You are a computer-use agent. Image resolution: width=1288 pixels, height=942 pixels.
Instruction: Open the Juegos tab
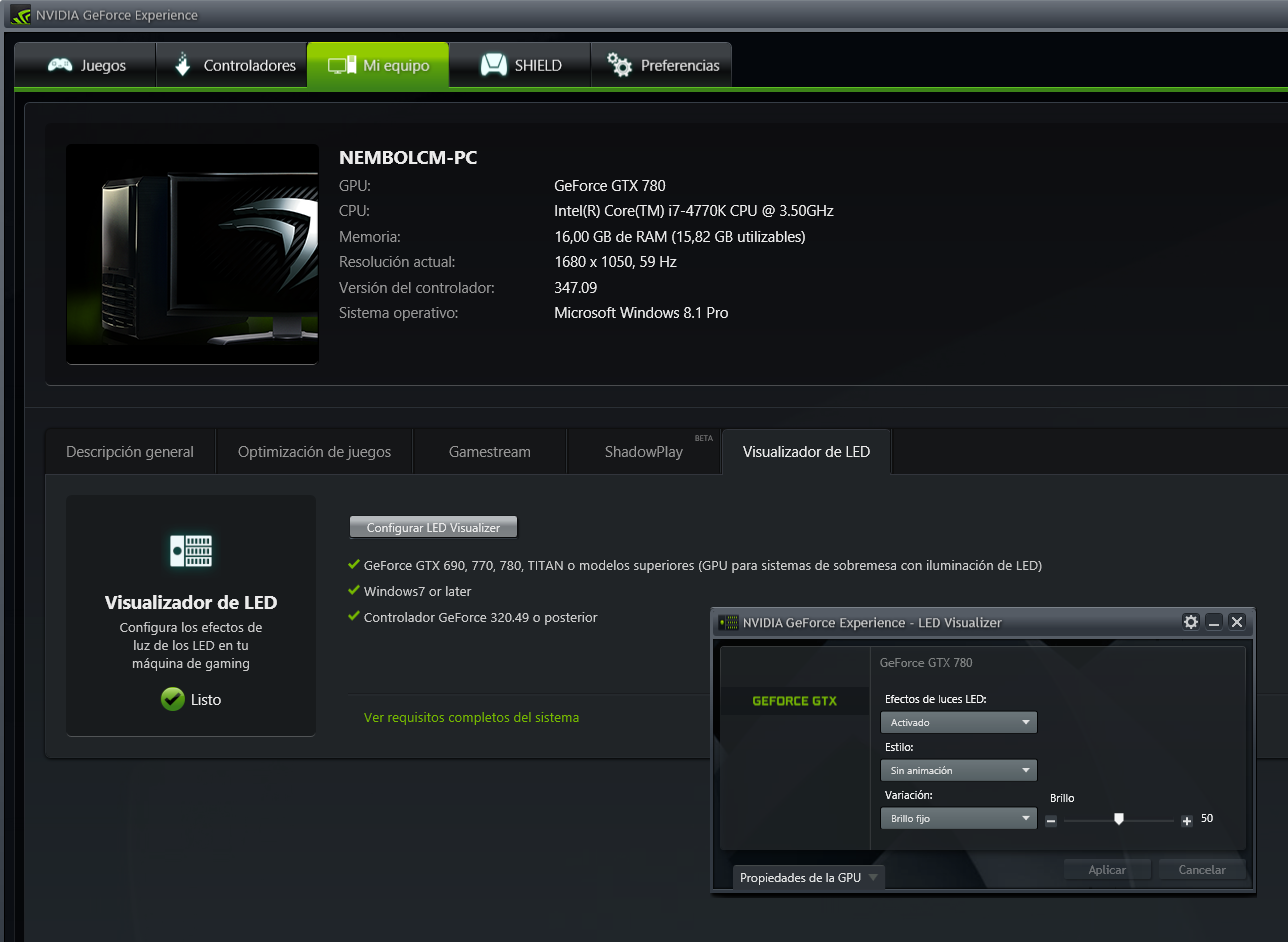pyautogui.click(x=86, y=66)
